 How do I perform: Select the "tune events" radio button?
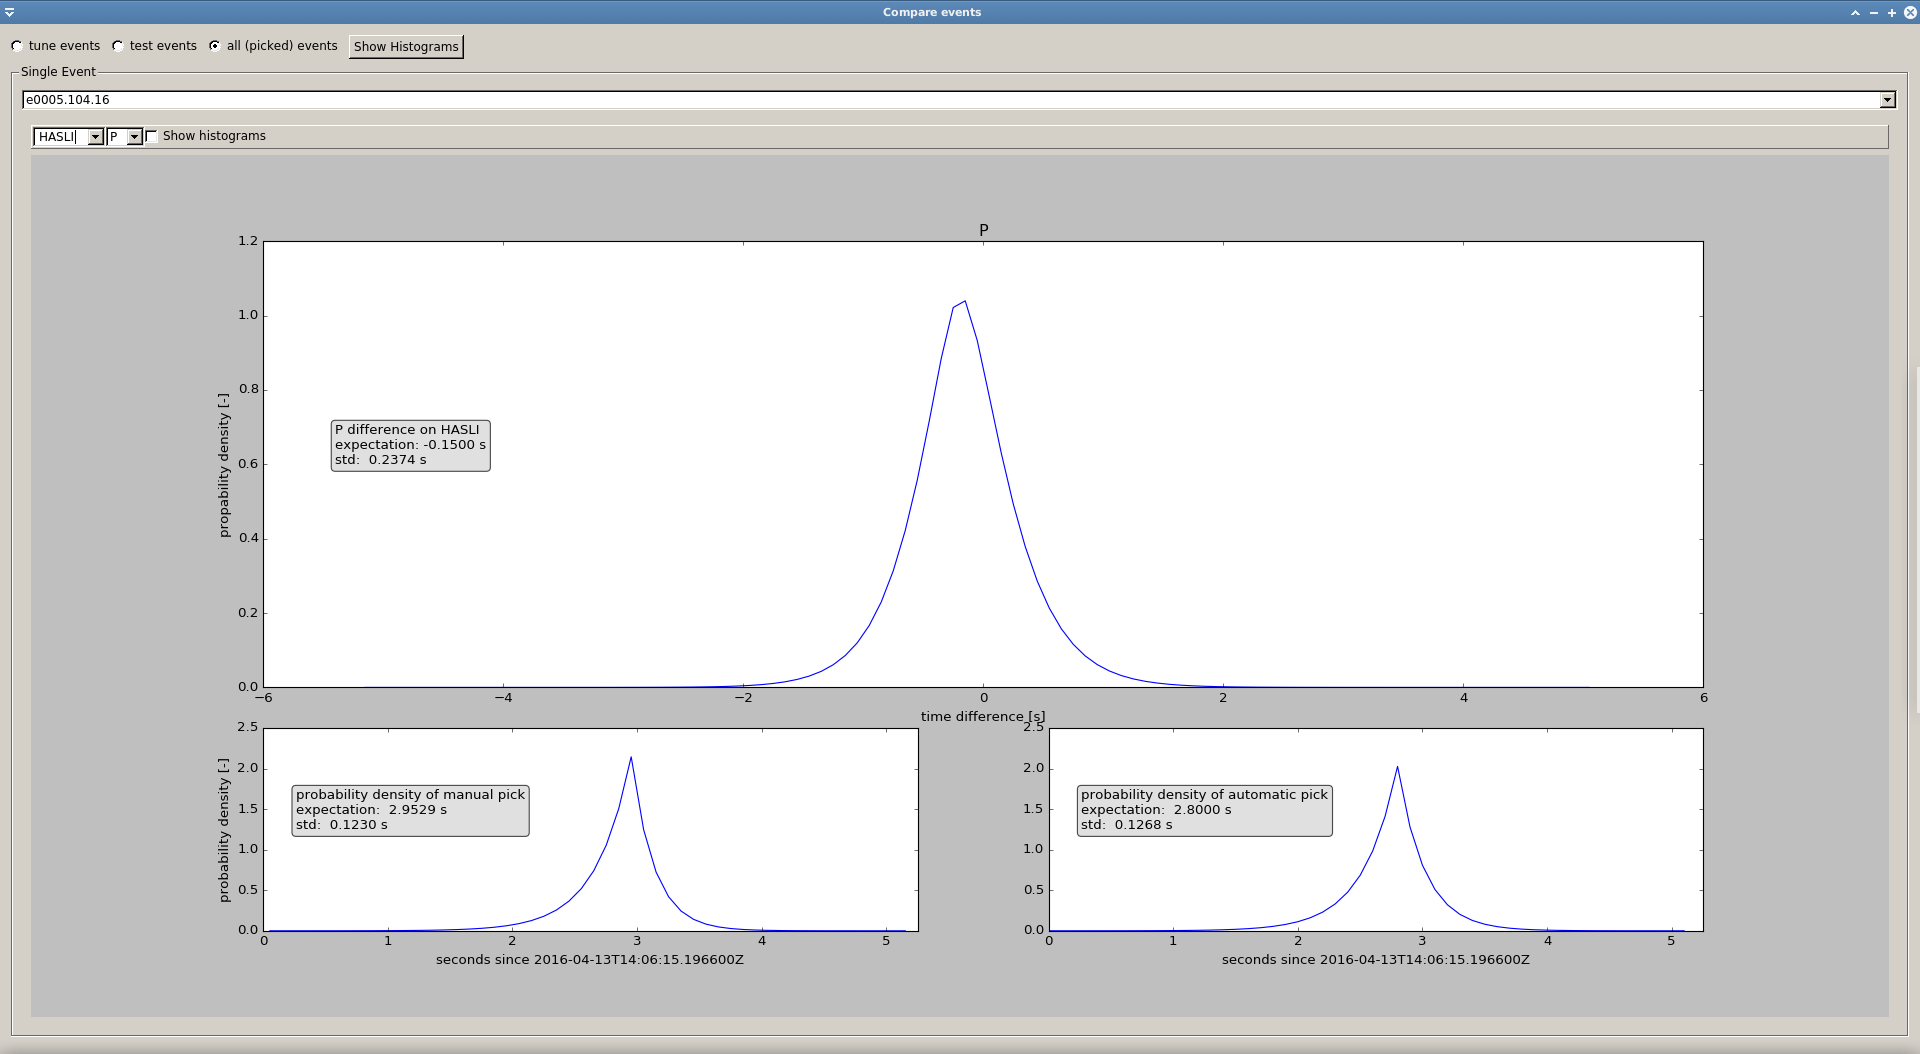(18, 46)
